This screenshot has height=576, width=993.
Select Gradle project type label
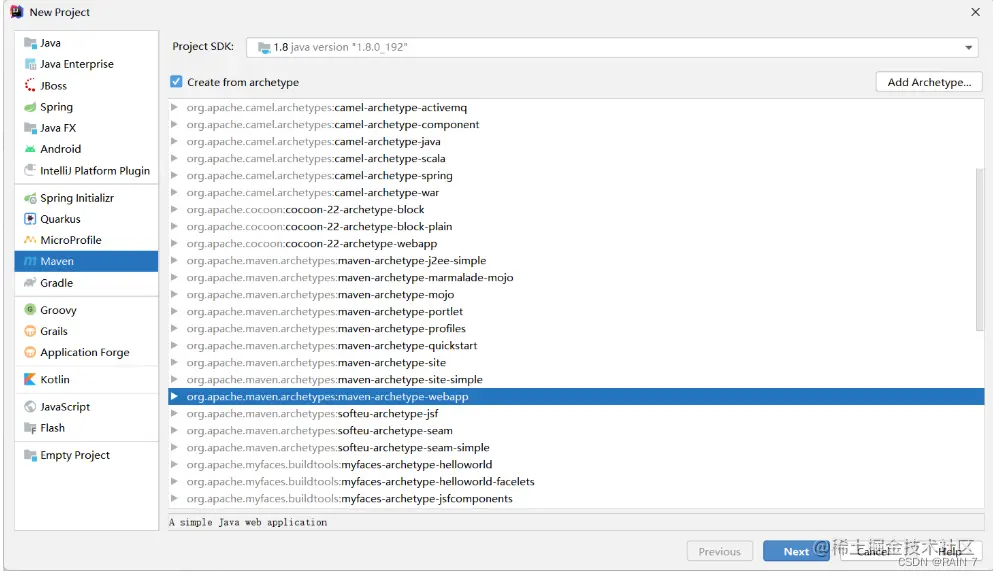pos(56,283)
